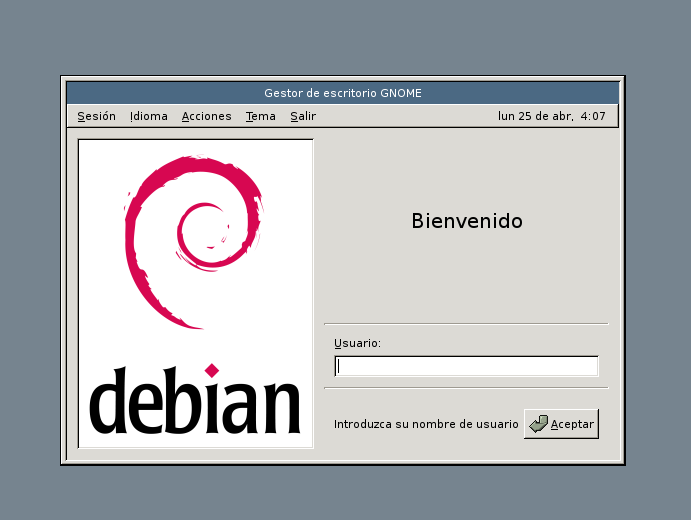Open the Idioma menu
The height and width of the screenshot is (520, 691).
tap(149, 116)
